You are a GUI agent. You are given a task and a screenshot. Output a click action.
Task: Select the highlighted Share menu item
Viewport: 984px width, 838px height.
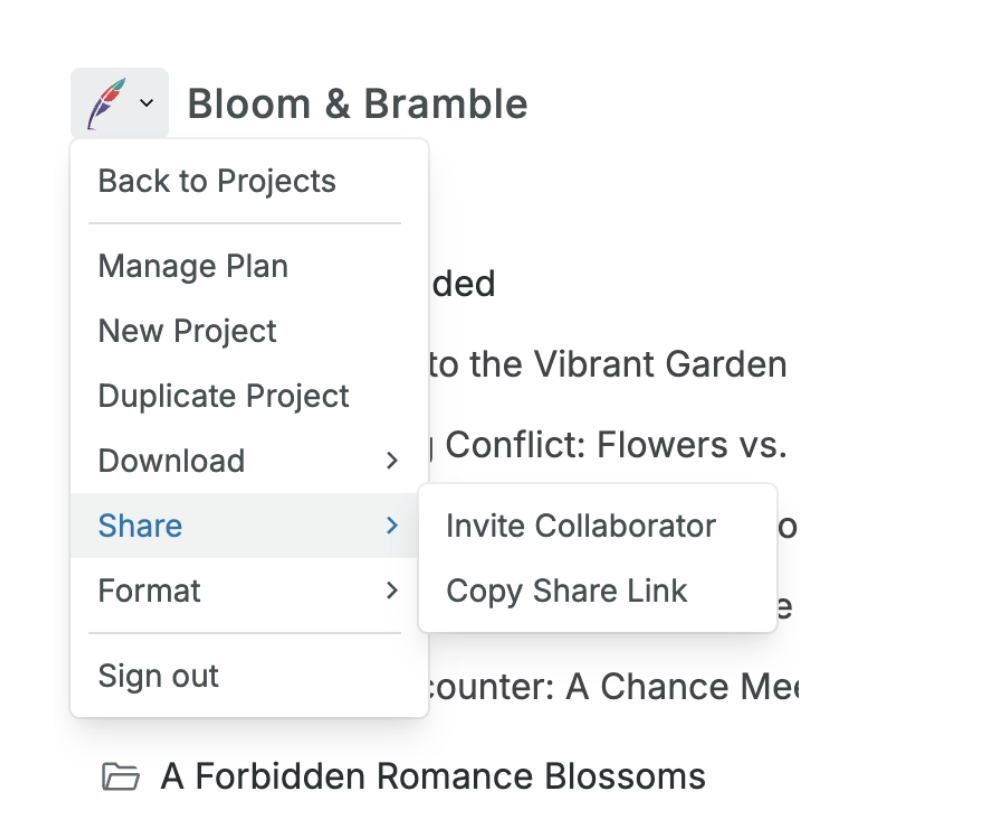(140, 526)
